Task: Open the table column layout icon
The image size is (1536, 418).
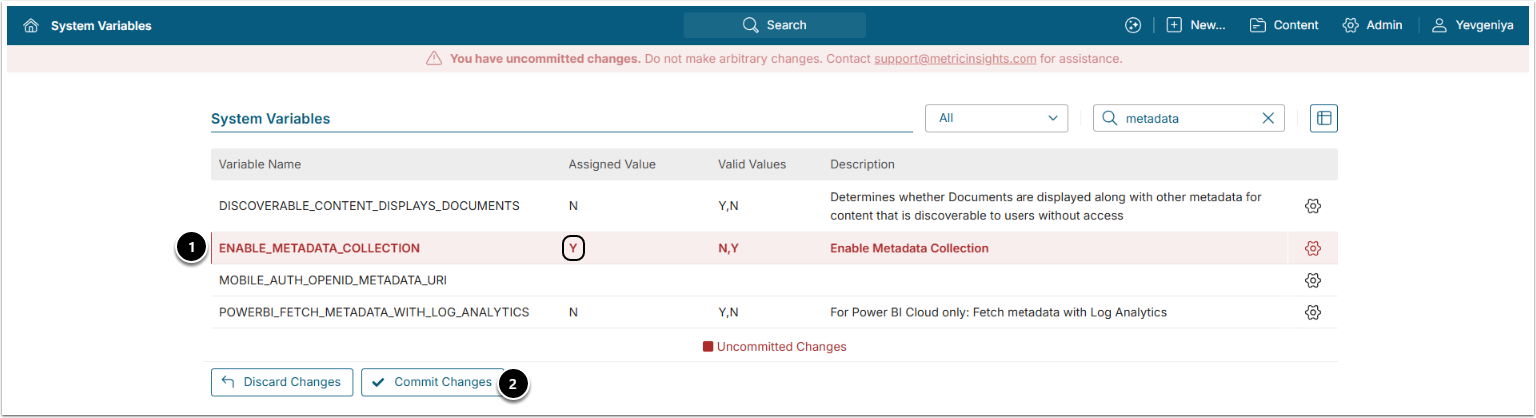Action: (x=1324, y=118)
